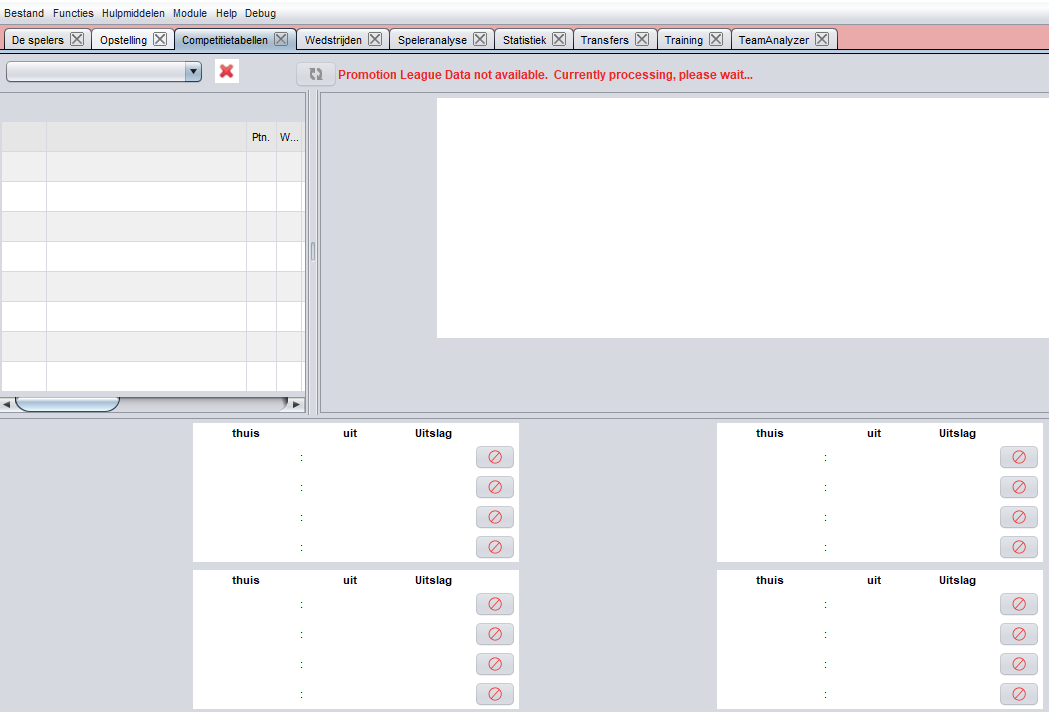Screen dimensions: 1049x712
Task: Click the Ptn. column header
Action: [x=261, y=137]
